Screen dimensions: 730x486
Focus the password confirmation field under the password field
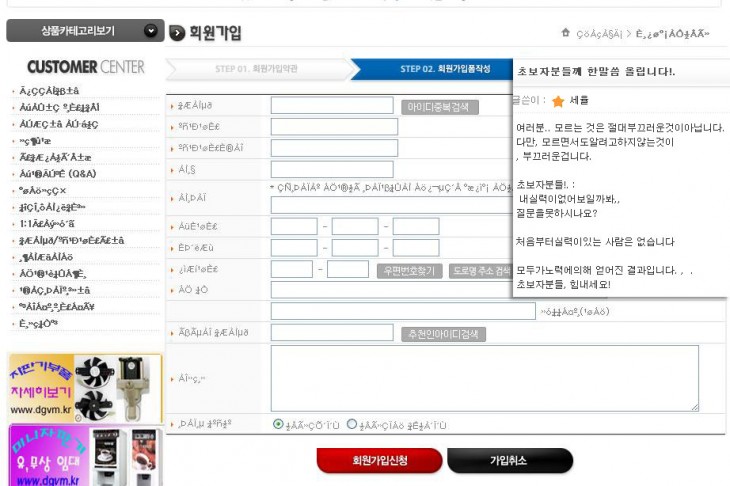click(334, 148)
